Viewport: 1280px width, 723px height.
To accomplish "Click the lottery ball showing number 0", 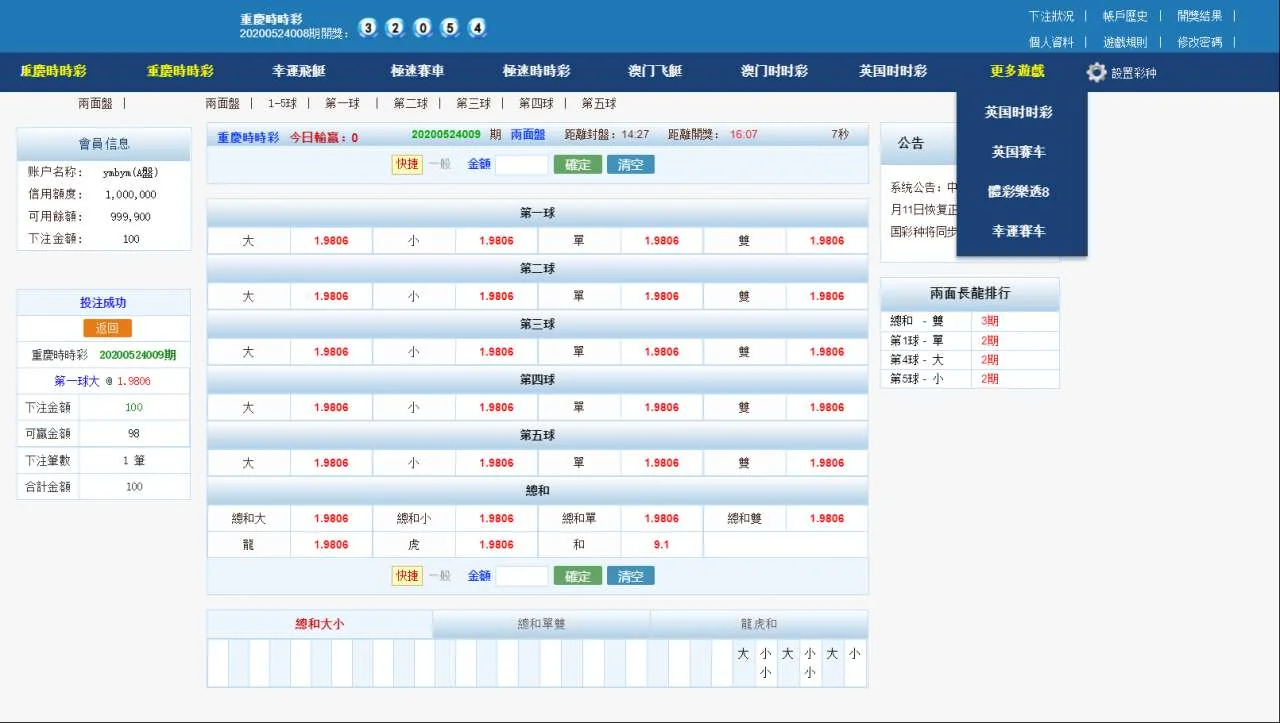I will [423, 28].
